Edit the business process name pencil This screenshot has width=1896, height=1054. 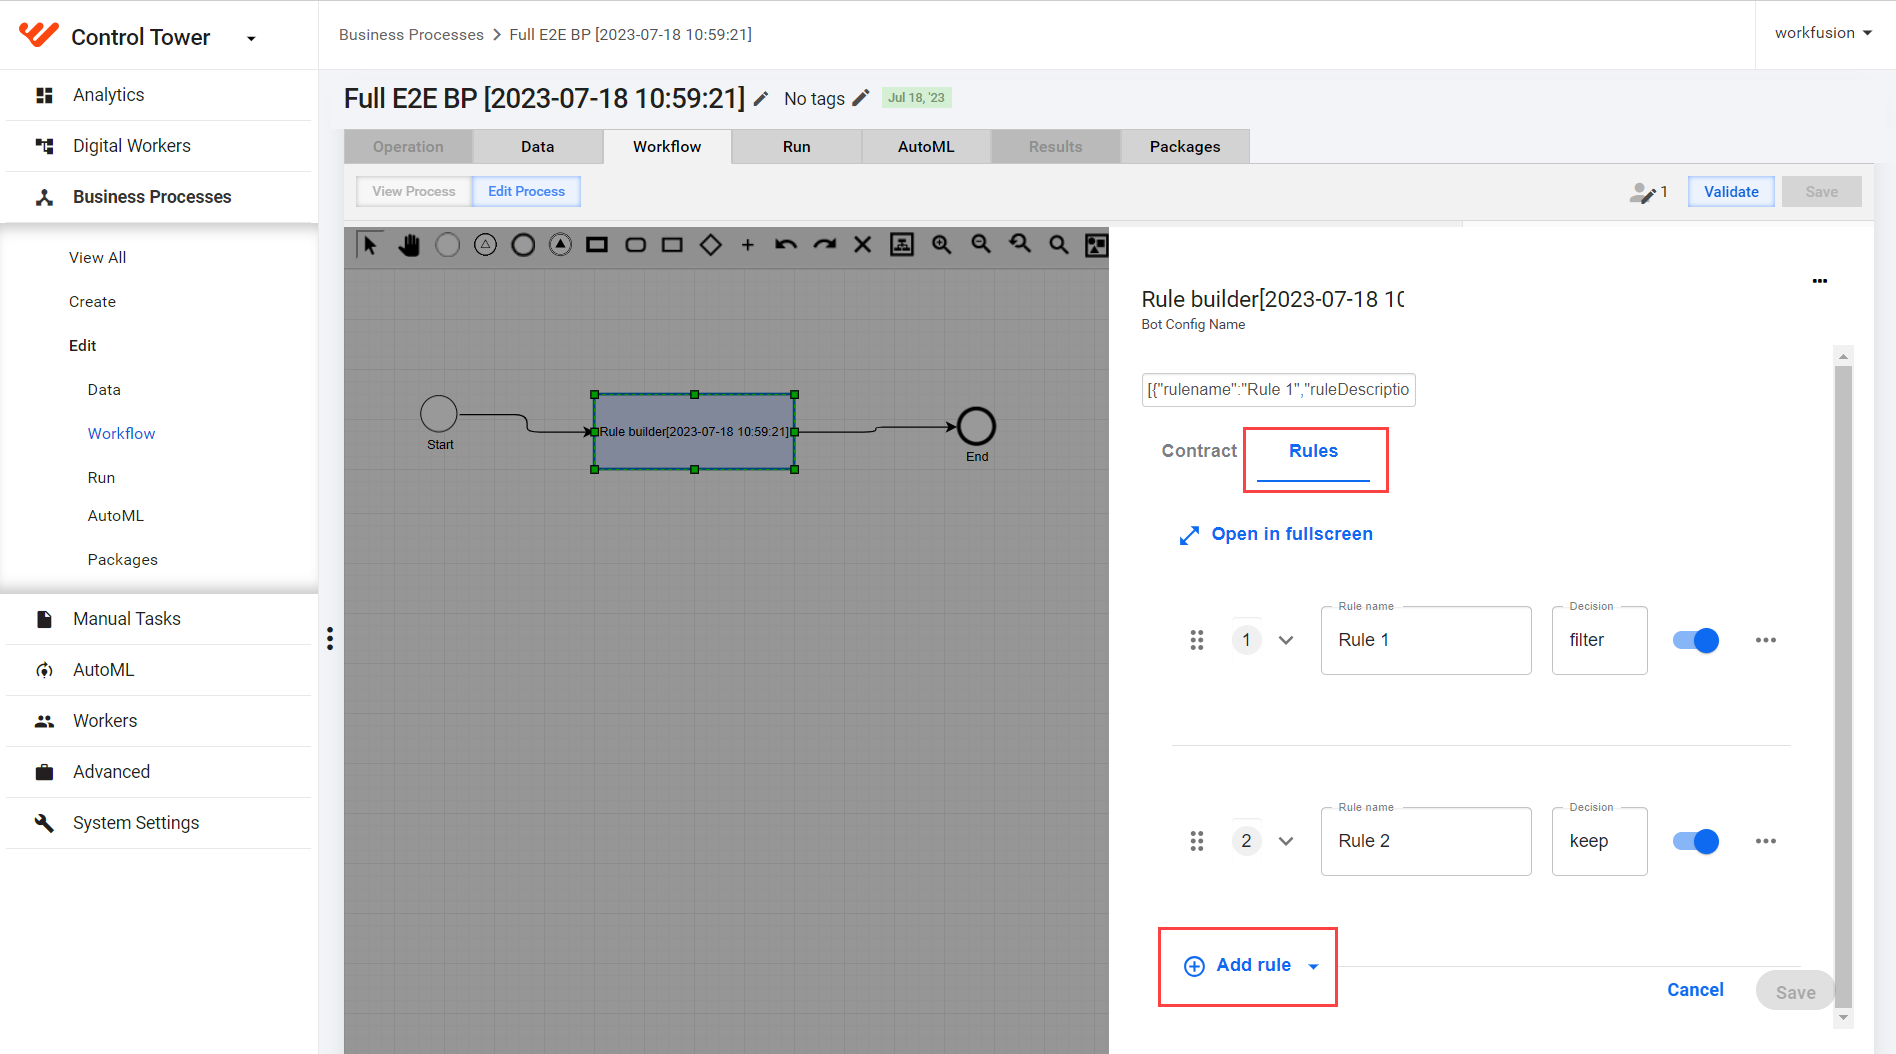761,98
